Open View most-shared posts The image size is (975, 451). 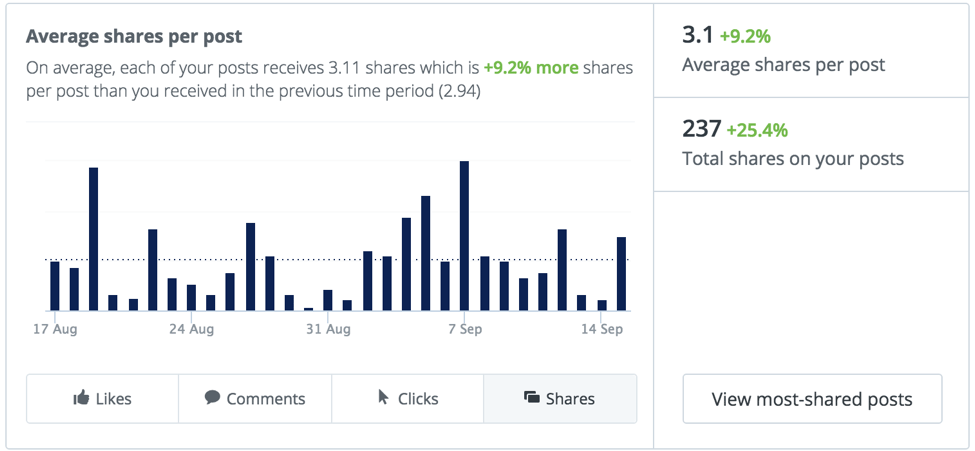click(x=812, y=399)
